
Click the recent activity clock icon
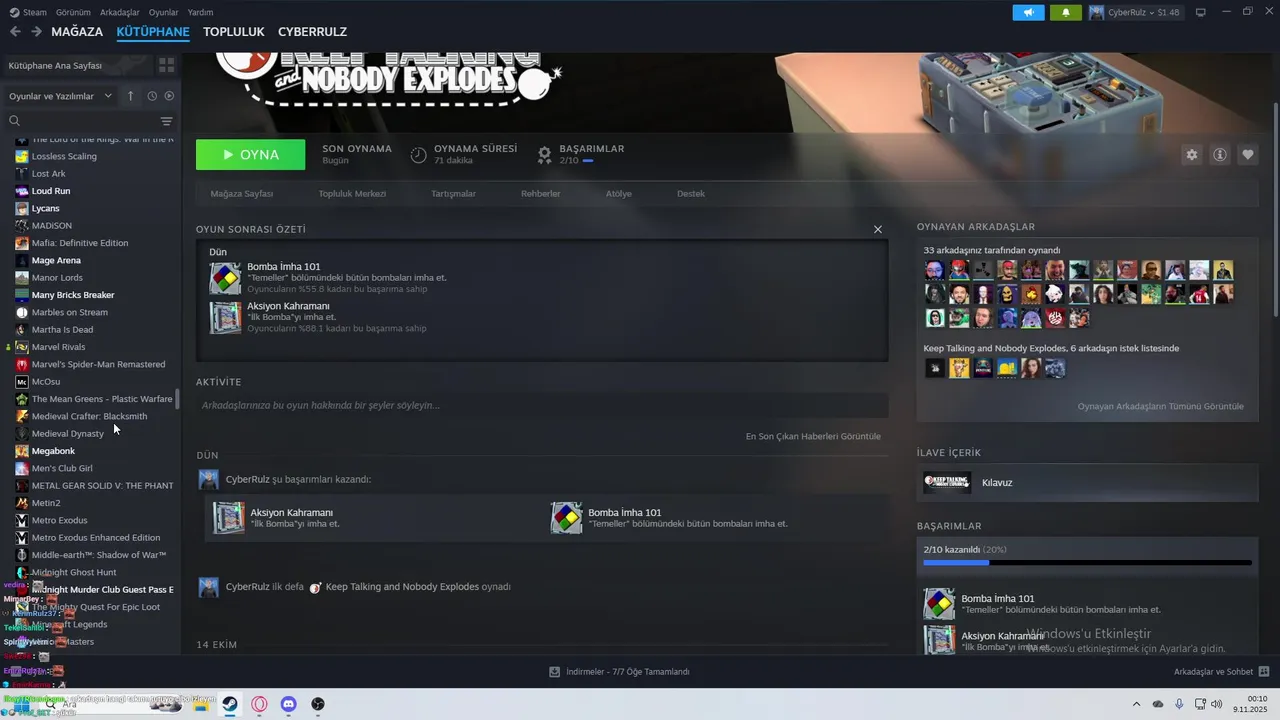[152, 96]
